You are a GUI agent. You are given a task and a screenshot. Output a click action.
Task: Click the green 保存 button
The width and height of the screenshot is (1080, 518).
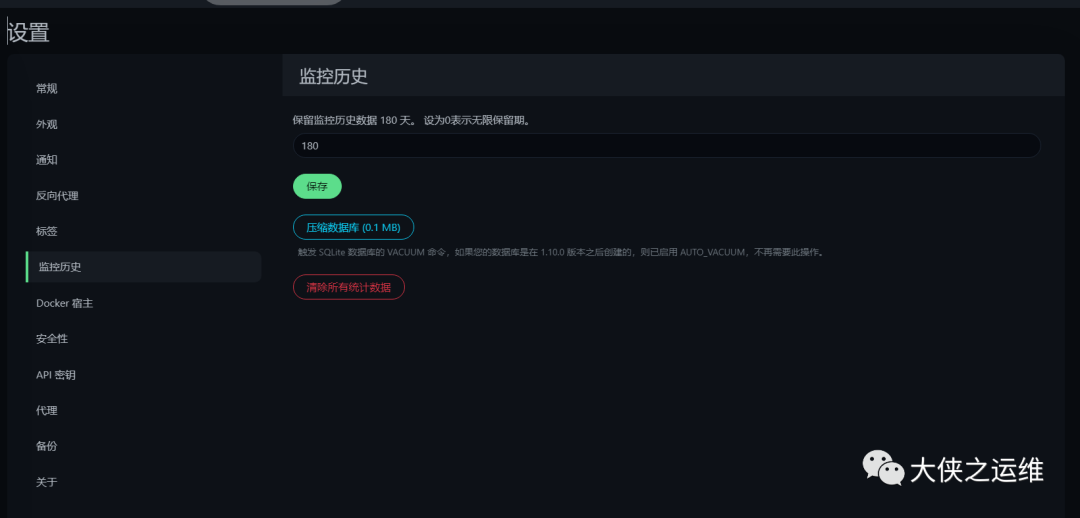(x=317, y=187)
